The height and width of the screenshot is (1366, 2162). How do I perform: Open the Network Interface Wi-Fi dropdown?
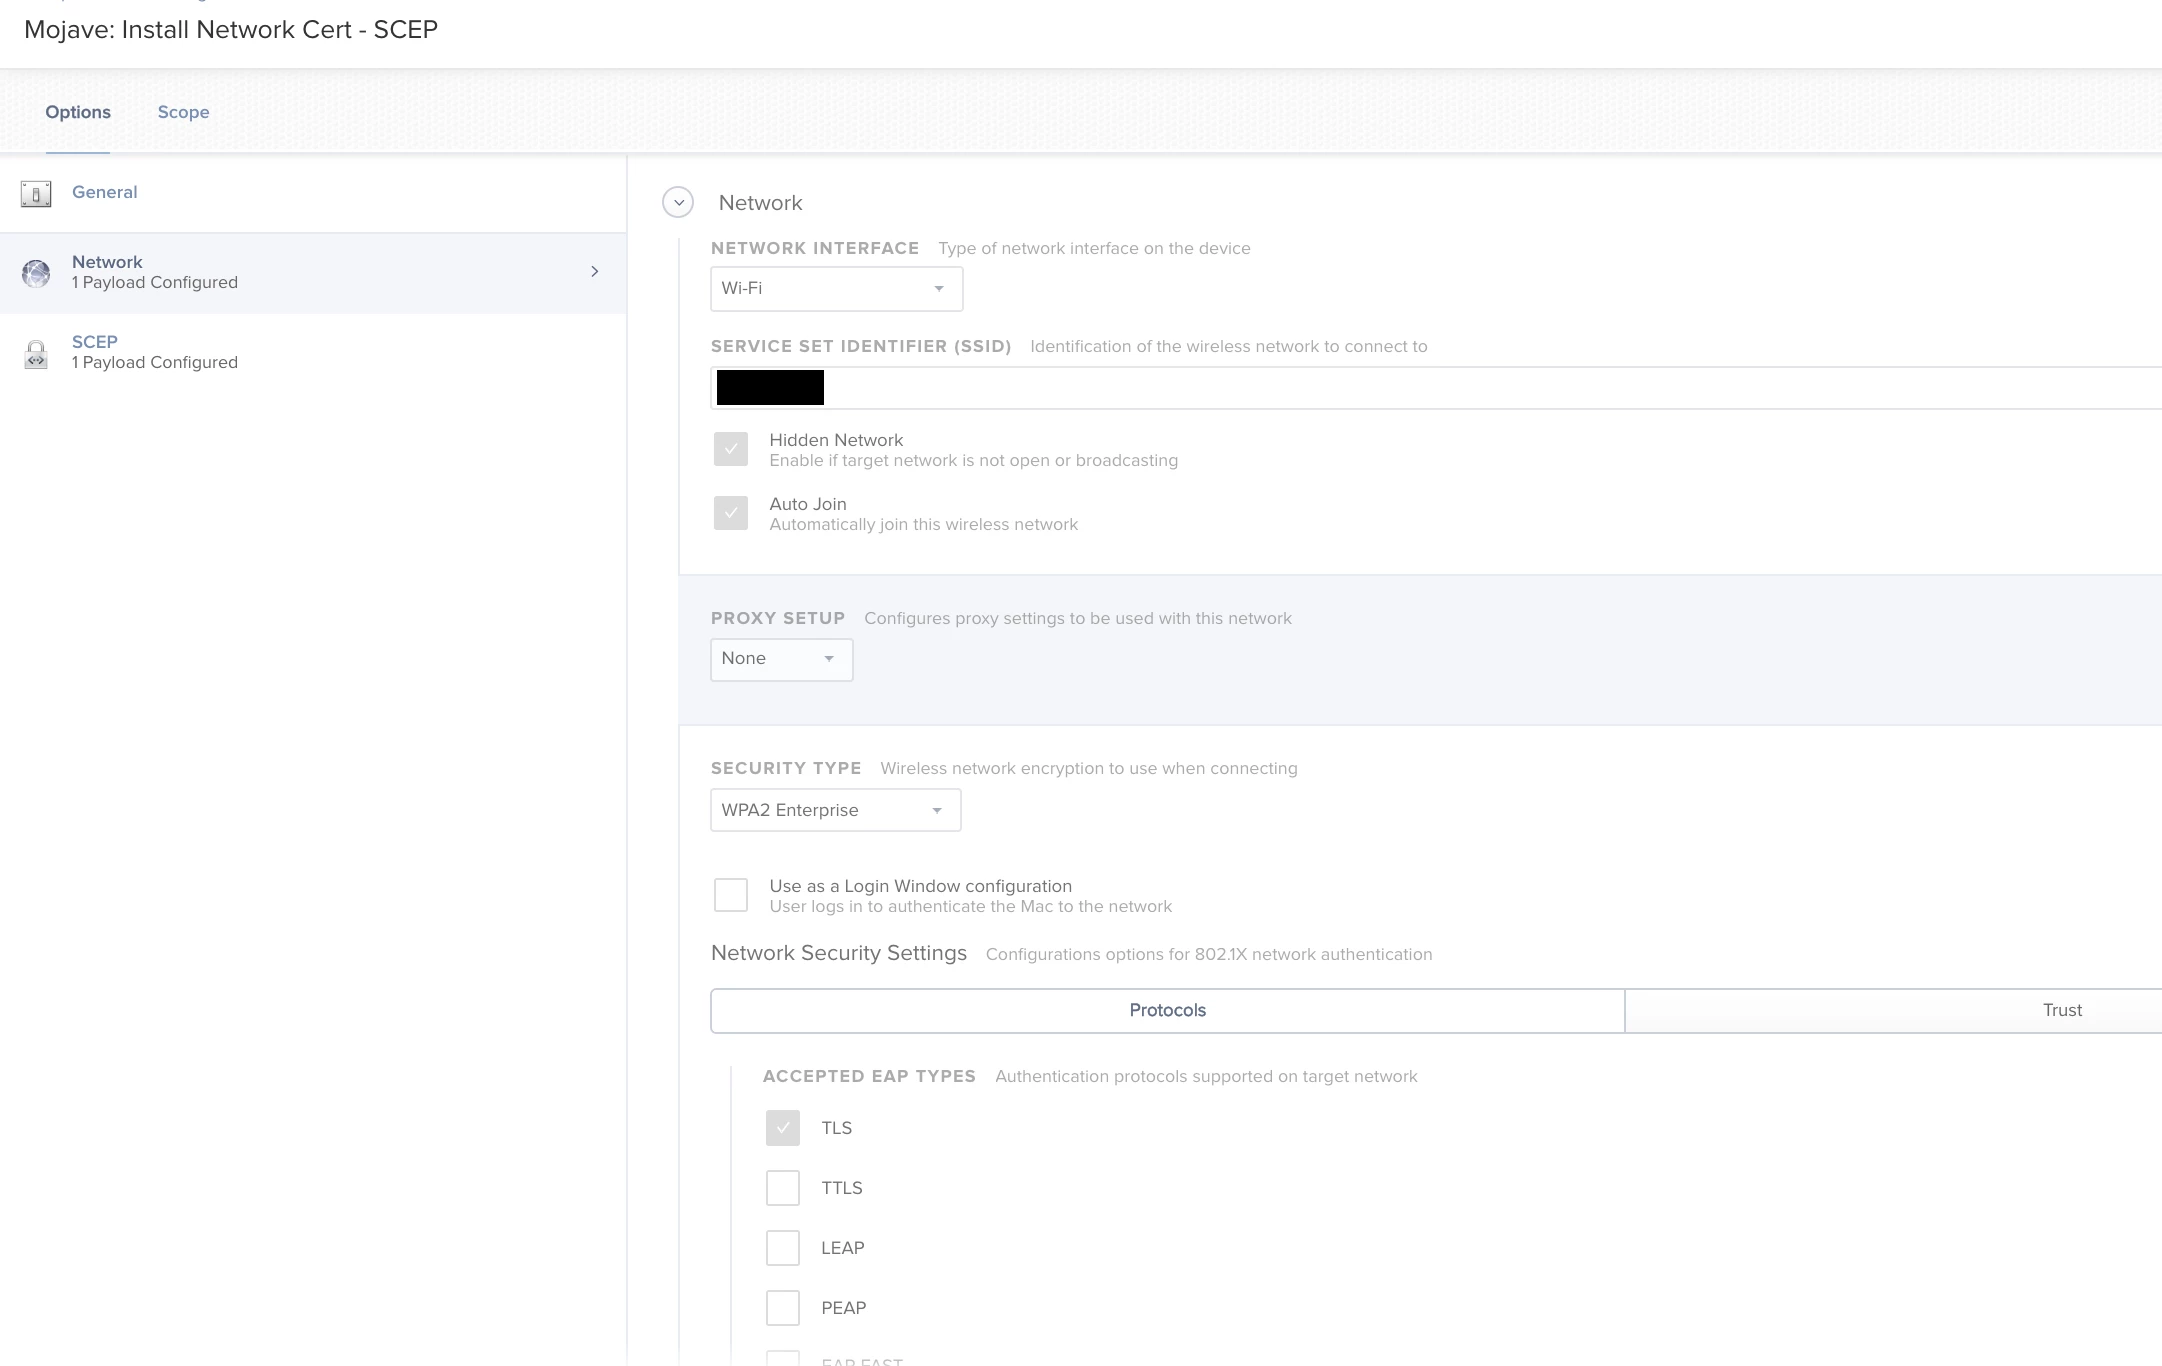coord(836,289)
